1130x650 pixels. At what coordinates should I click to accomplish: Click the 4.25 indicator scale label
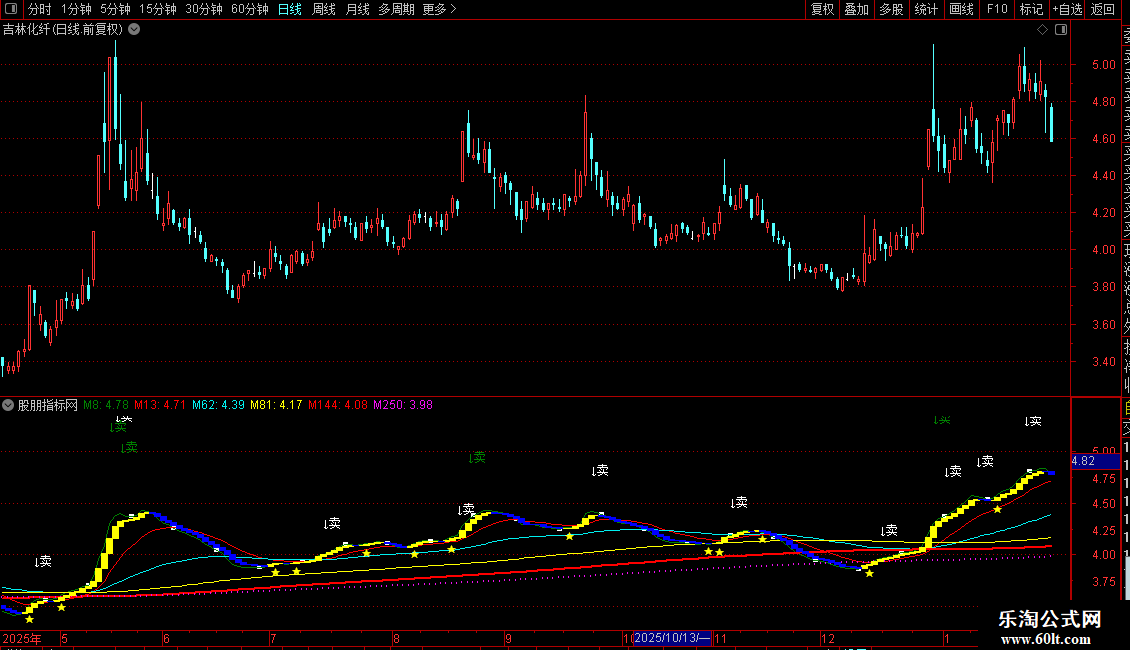click(x=1103, y=530)
